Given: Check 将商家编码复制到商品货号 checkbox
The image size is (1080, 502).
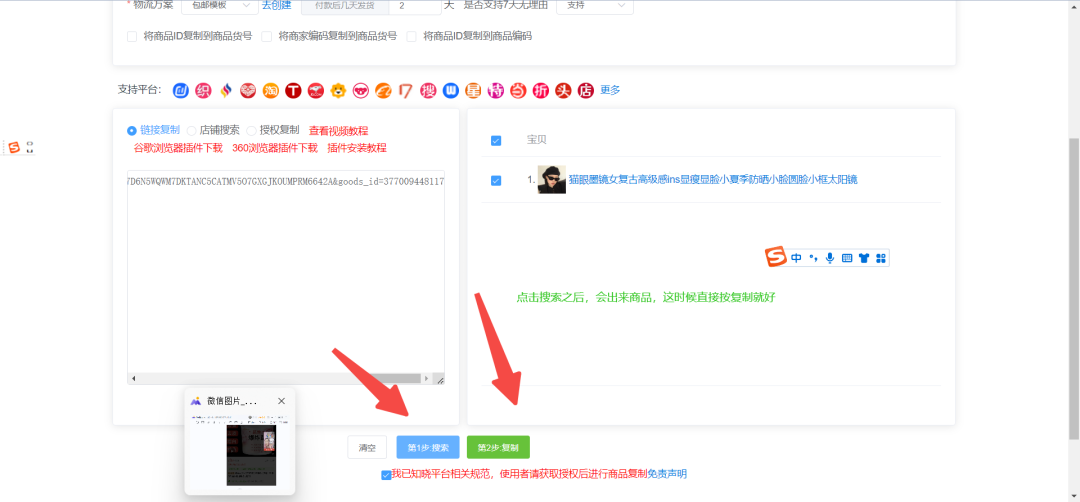Looking at the screenshot, I should [267, 36].
